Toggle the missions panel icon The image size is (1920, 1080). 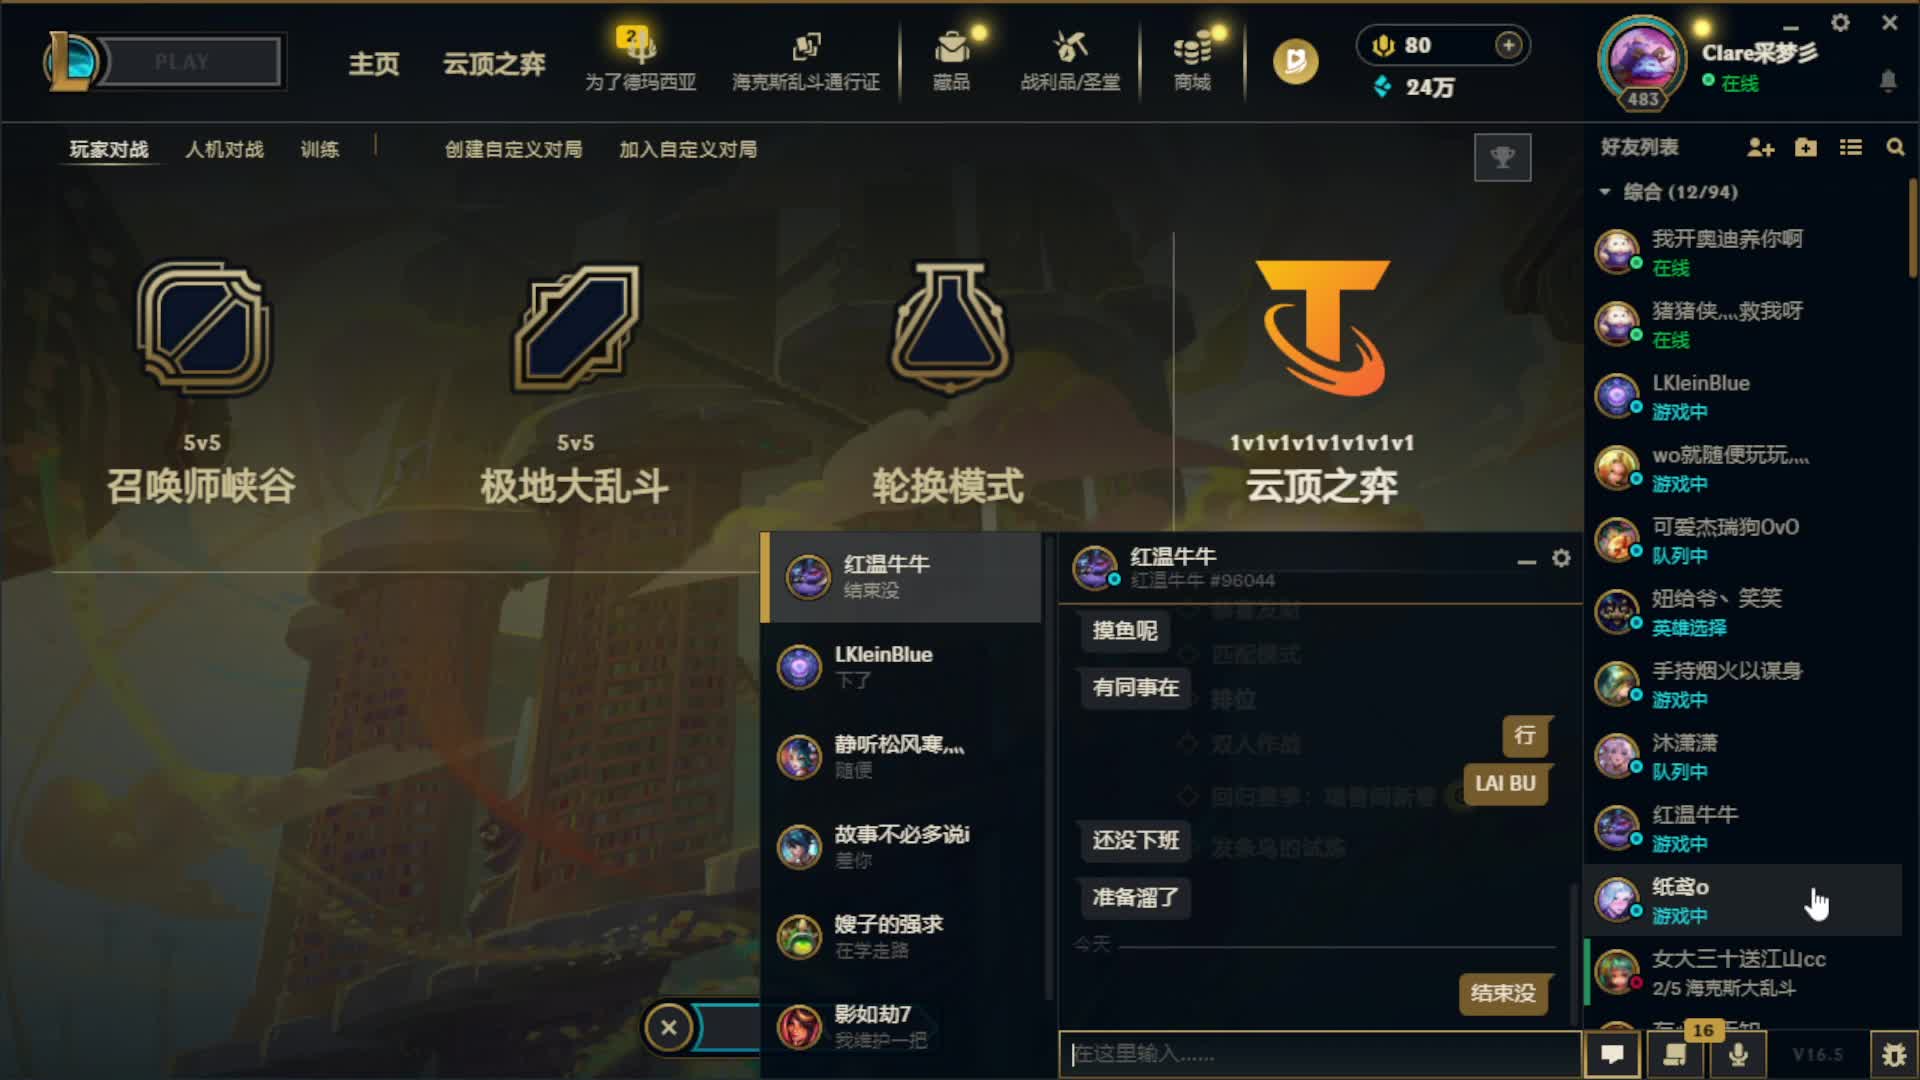1675,1054
